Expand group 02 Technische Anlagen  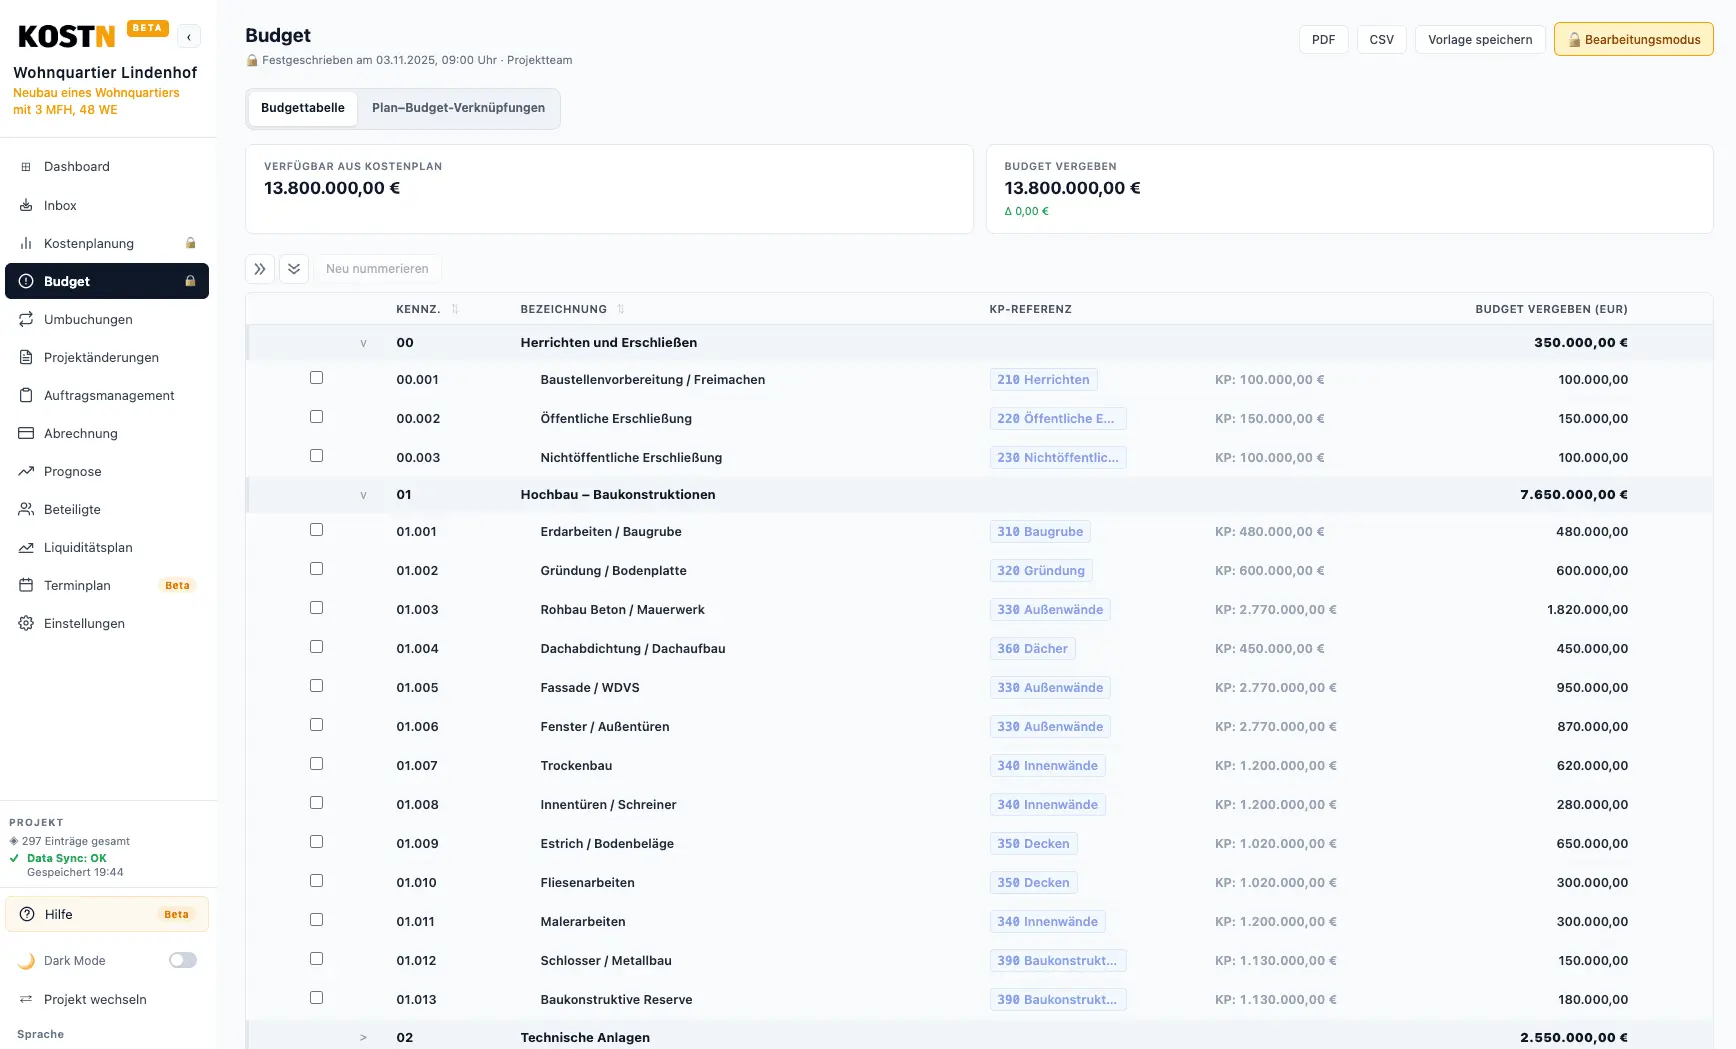point(363,1038)
